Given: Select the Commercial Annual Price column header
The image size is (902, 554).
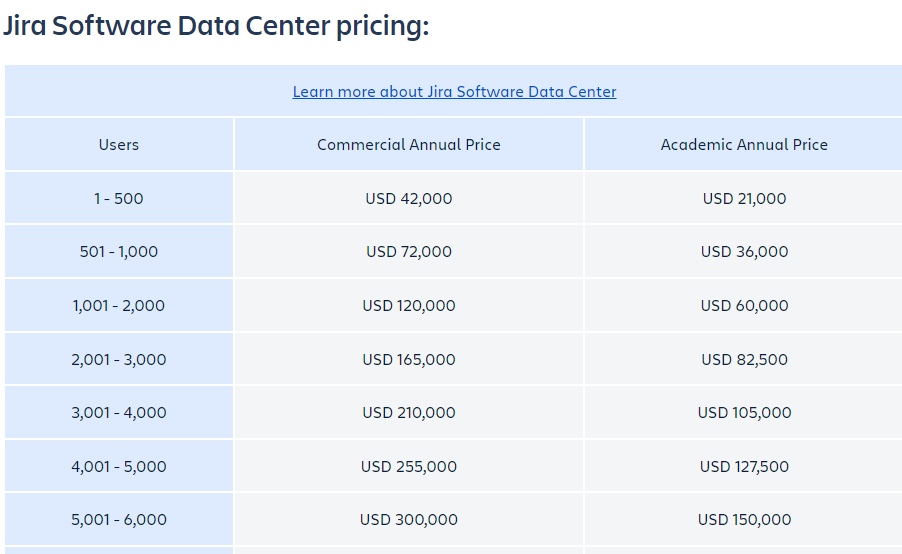Looking at the screenshot, I should (409, 145).
